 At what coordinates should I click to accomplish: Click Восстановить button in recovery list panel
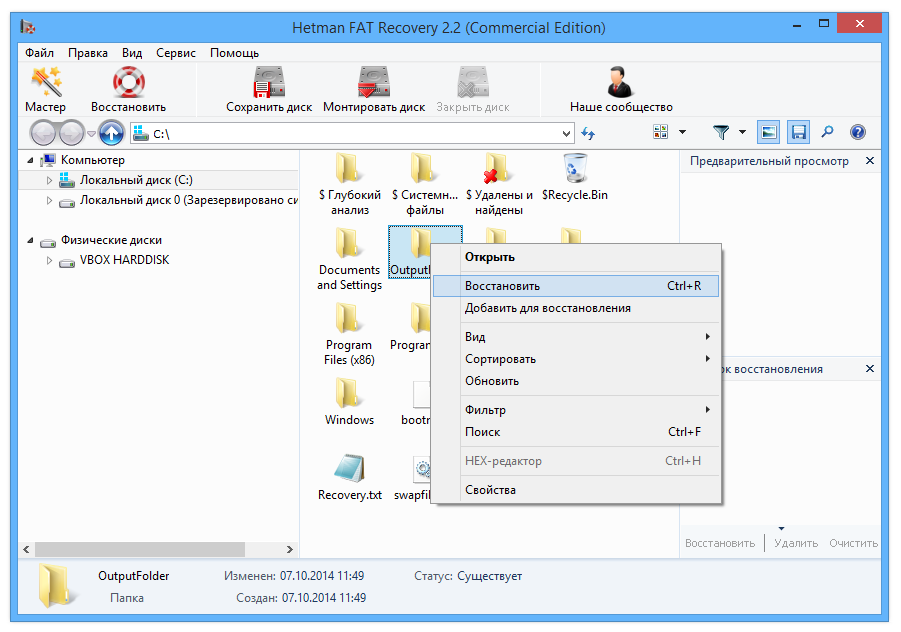(x=719, y=543)
